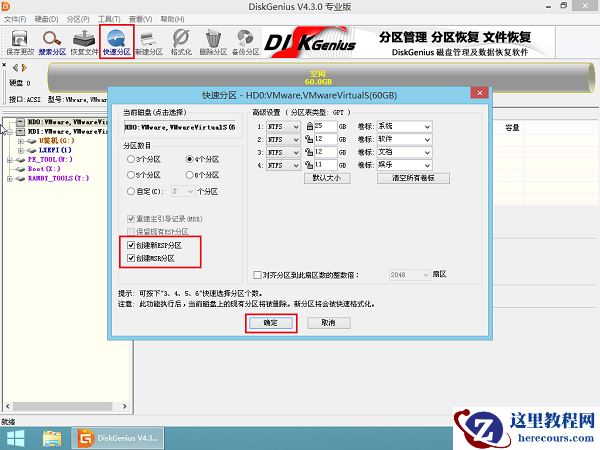The height and width of the screenshot is (450, 600).
Task: Toggle the Create MSR partition (创建MSR分区) checkbox
Action: point(131,258)
